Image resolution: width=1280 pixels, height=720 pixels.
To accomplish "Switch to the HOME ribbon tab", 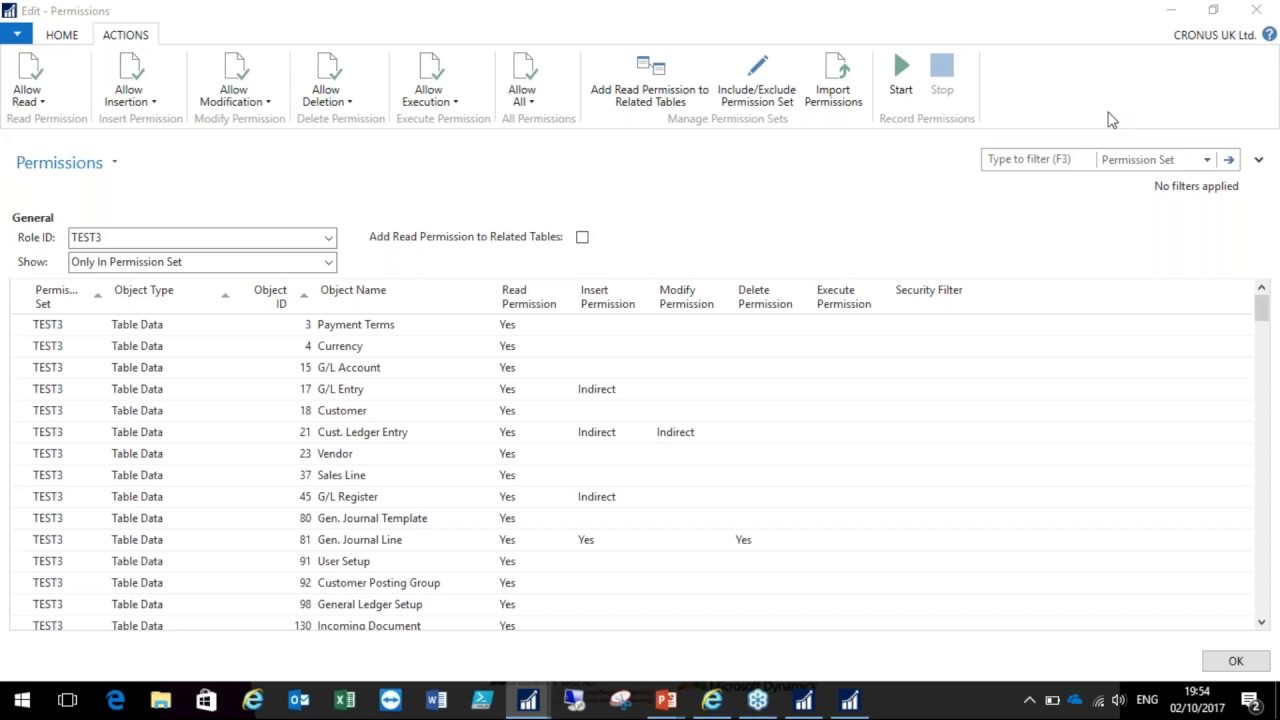I will 62,35.
